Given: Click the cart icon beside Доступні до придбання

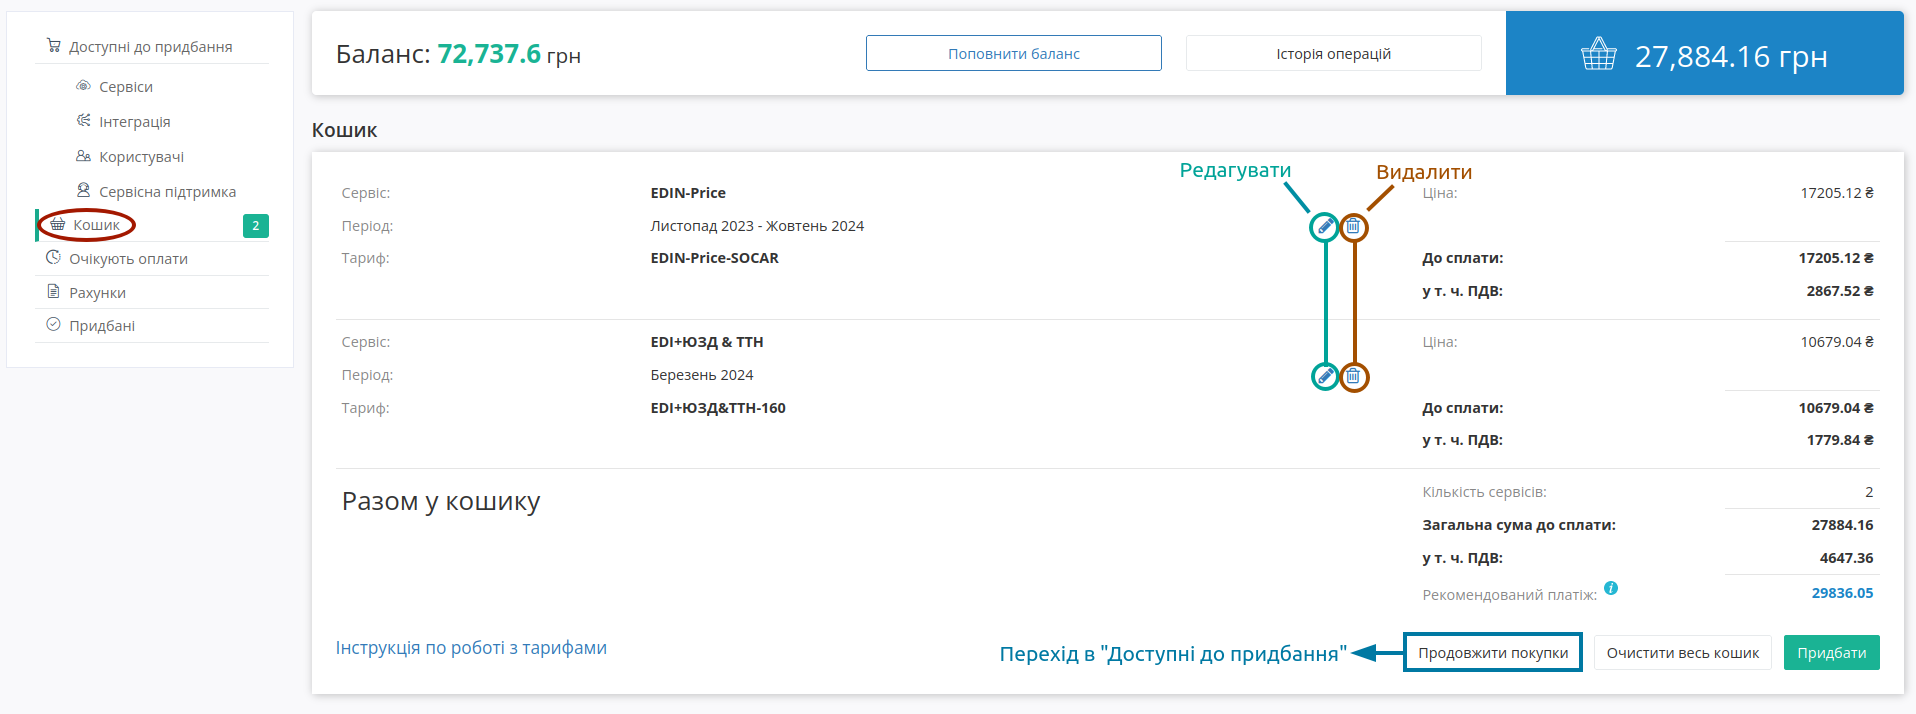Looking at the screenshot, I should tap(54, 46).
